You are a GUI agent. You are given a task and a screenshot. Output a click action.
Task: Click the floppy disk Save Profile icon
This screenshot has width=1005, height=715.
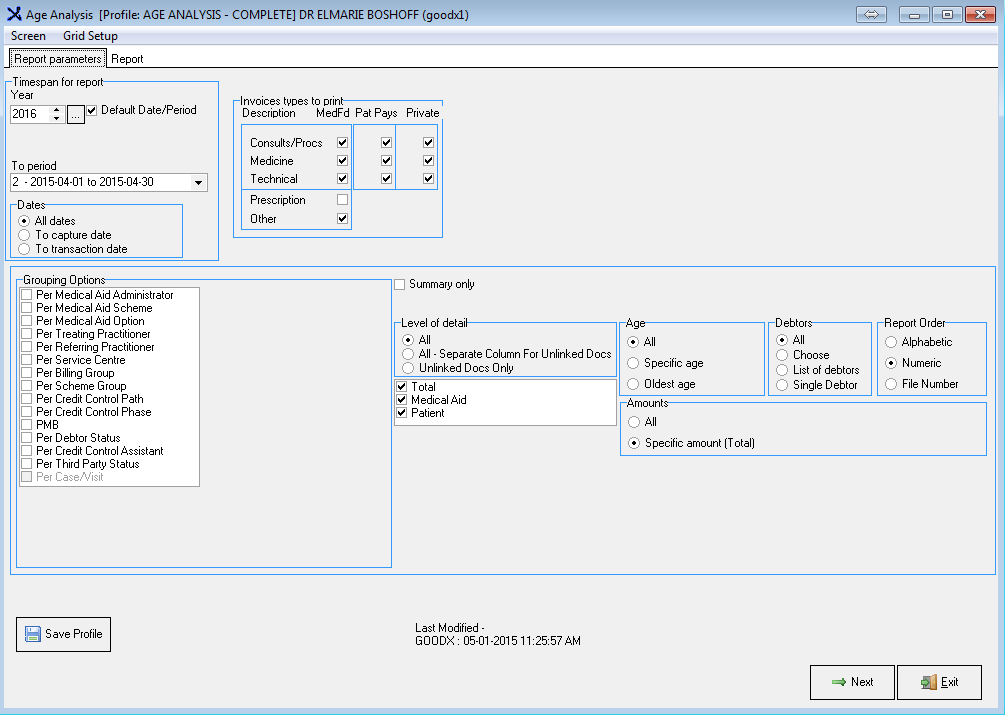point(32,634)
